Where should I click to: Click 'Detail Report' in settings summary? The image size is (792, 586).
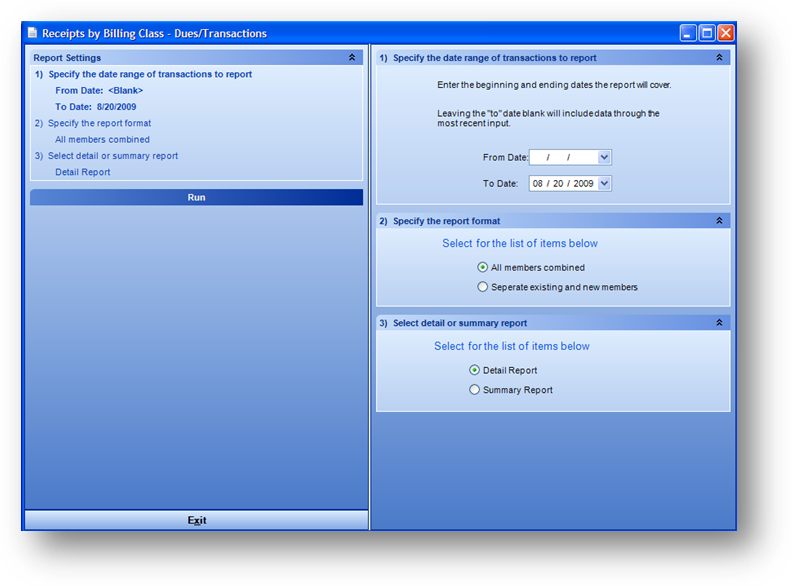(83, 172)
